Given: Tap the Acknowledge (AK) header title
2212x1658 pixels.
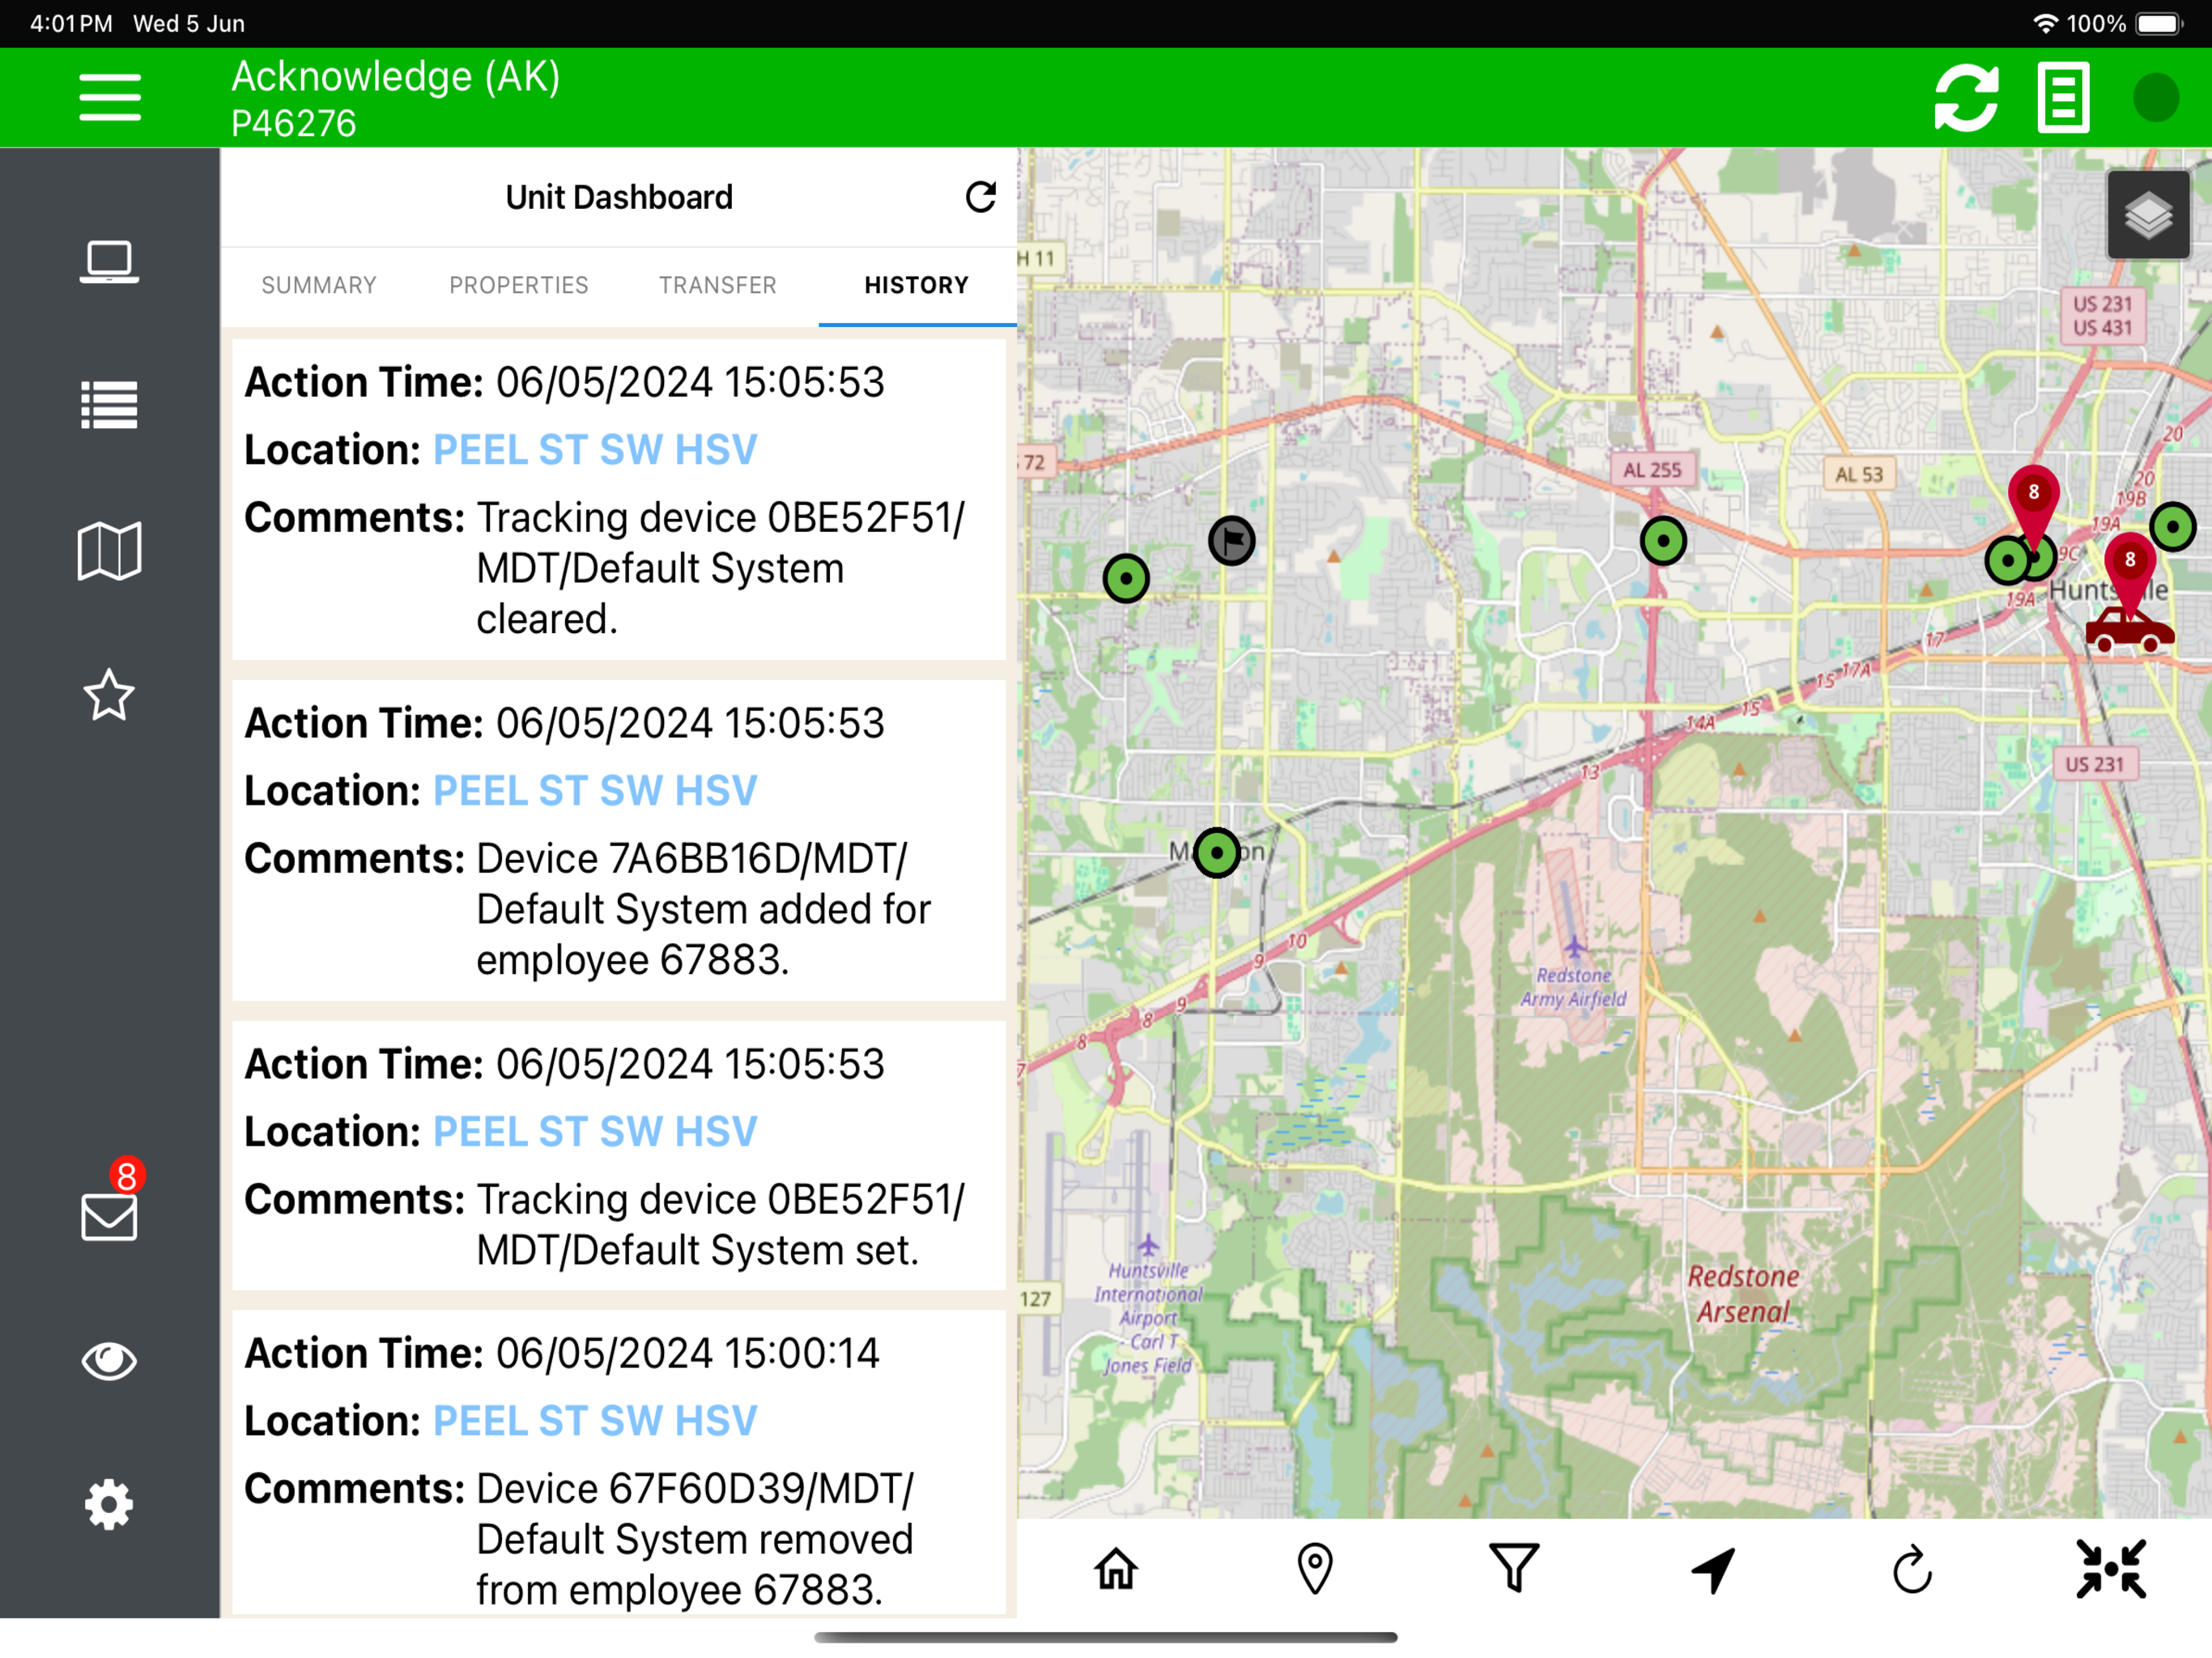Looking at the screenshot, I should point(396,77).
